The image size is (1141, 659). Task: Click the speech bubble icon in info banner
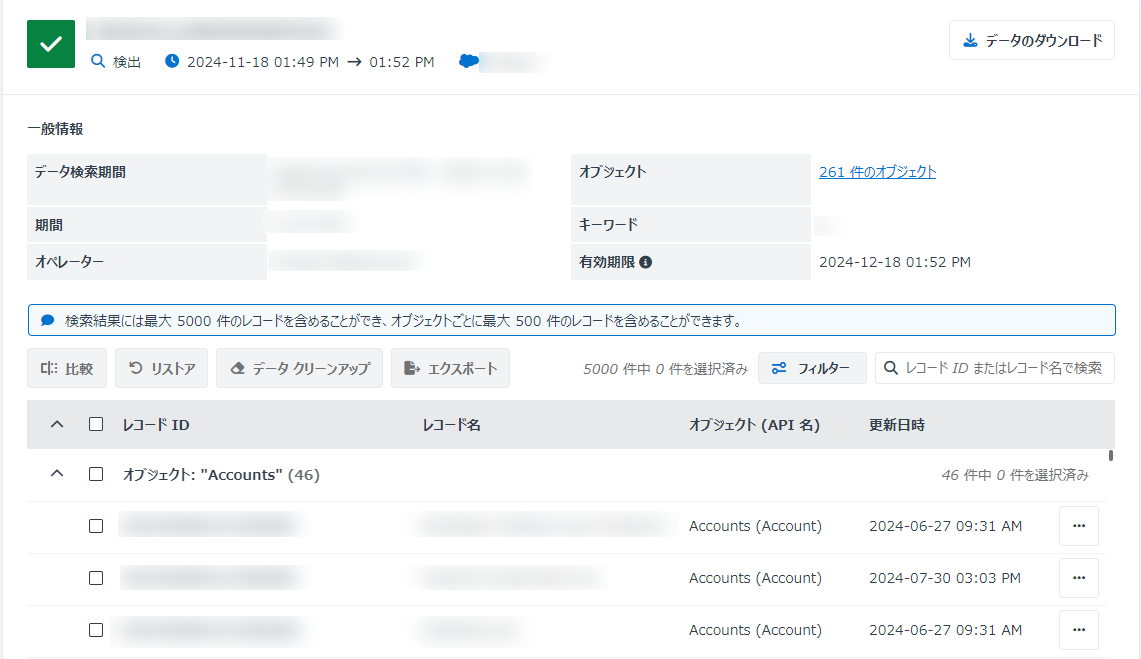[47, 321]
